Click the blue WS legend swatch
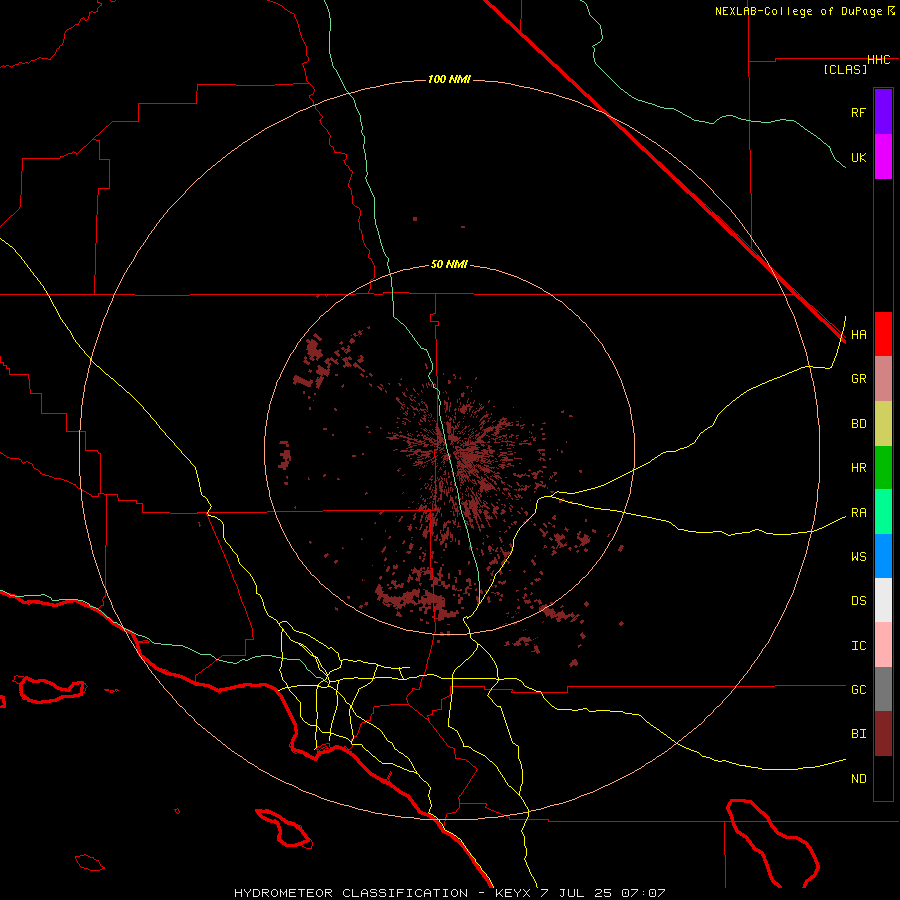This screenshot has height=900, width=900. coord(883,556)
